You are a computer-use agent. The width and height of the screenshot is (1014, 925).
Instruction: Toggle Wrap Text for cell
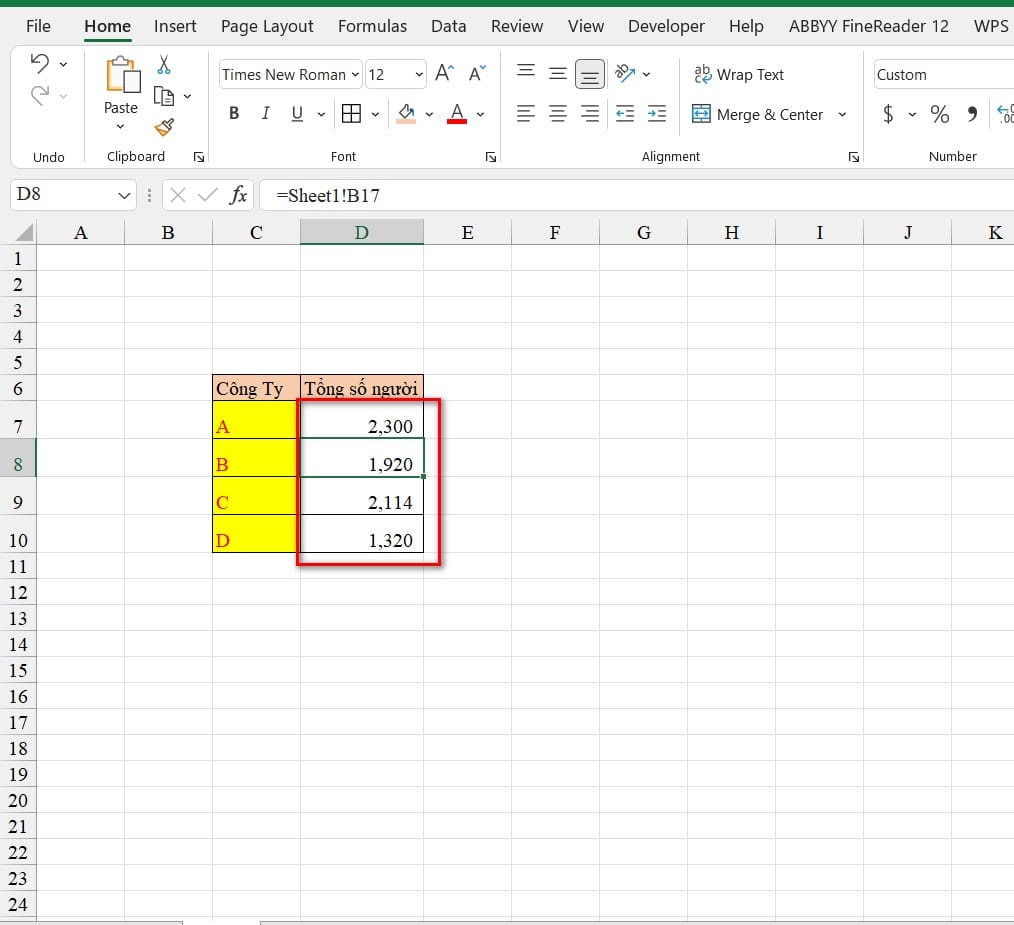pos(739,74)
